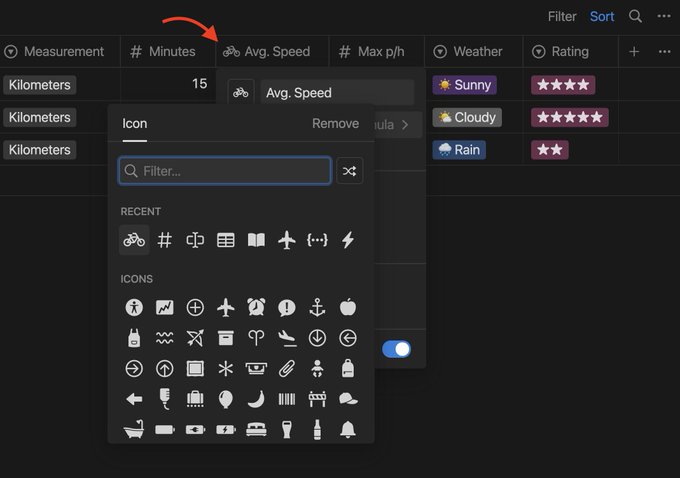This screenshot has width=680, height=478.
Task: Pick the airplane landing icon
Action: coord(287,338)
